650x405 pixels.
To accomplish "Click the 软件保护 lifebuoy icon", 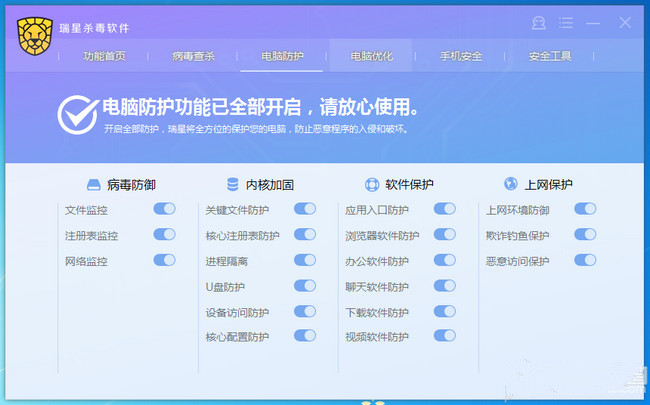I will [x=372, y=185].
